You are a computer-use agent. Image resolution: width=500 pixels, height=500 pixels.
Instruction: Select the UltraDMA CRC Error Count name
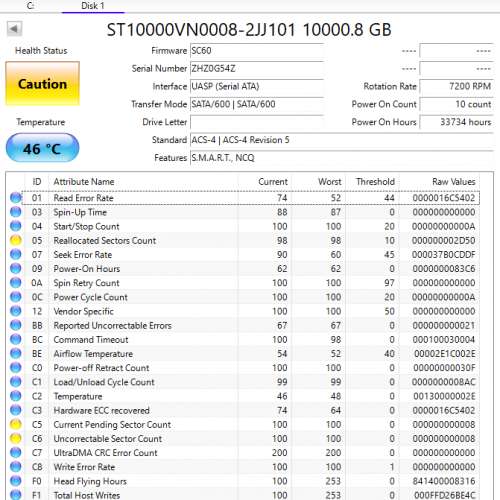point(105,453)
